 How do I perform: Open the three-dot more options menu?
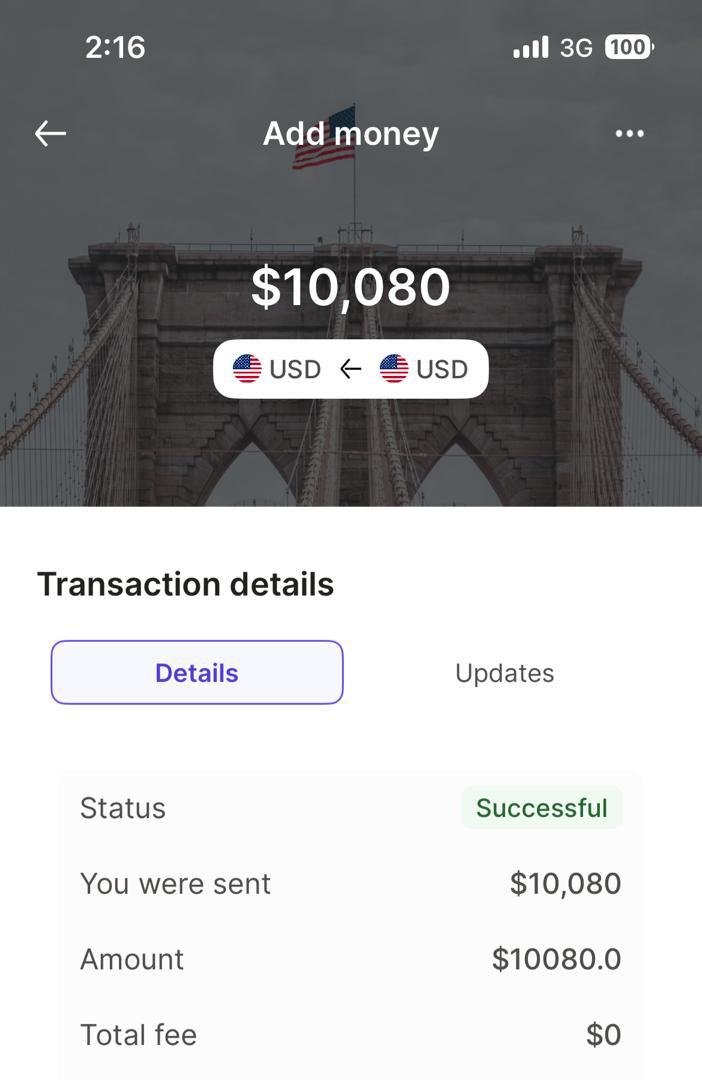point(629,134)
